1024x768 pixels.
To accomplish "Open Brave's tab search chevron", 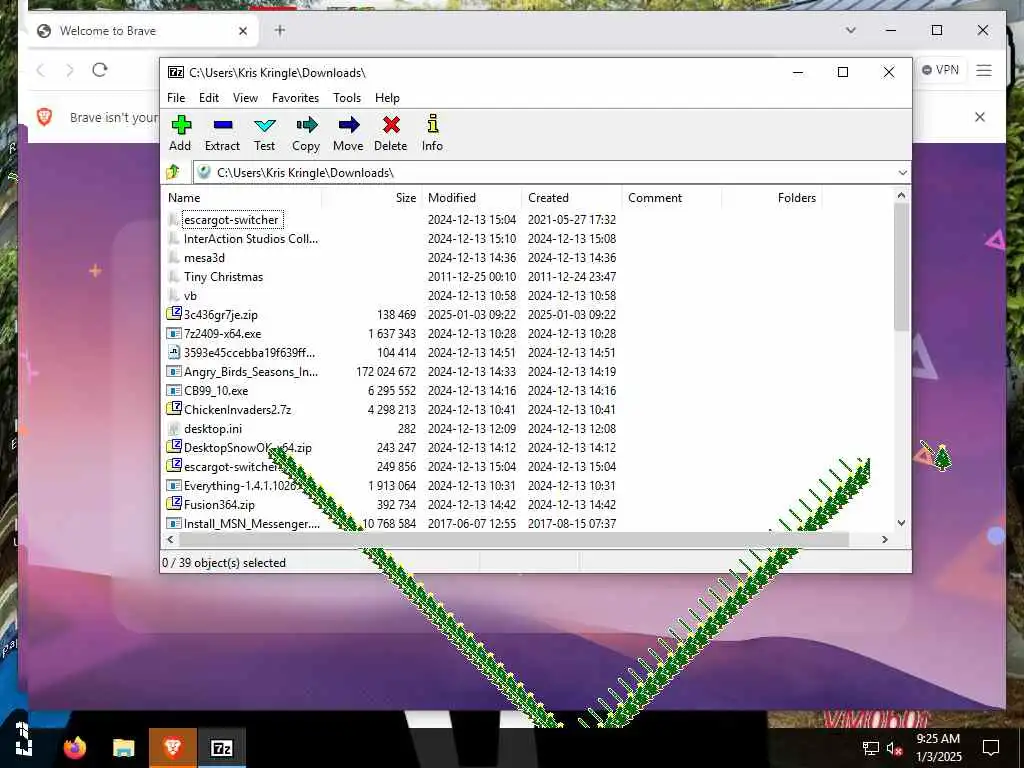I will point(850,30).
